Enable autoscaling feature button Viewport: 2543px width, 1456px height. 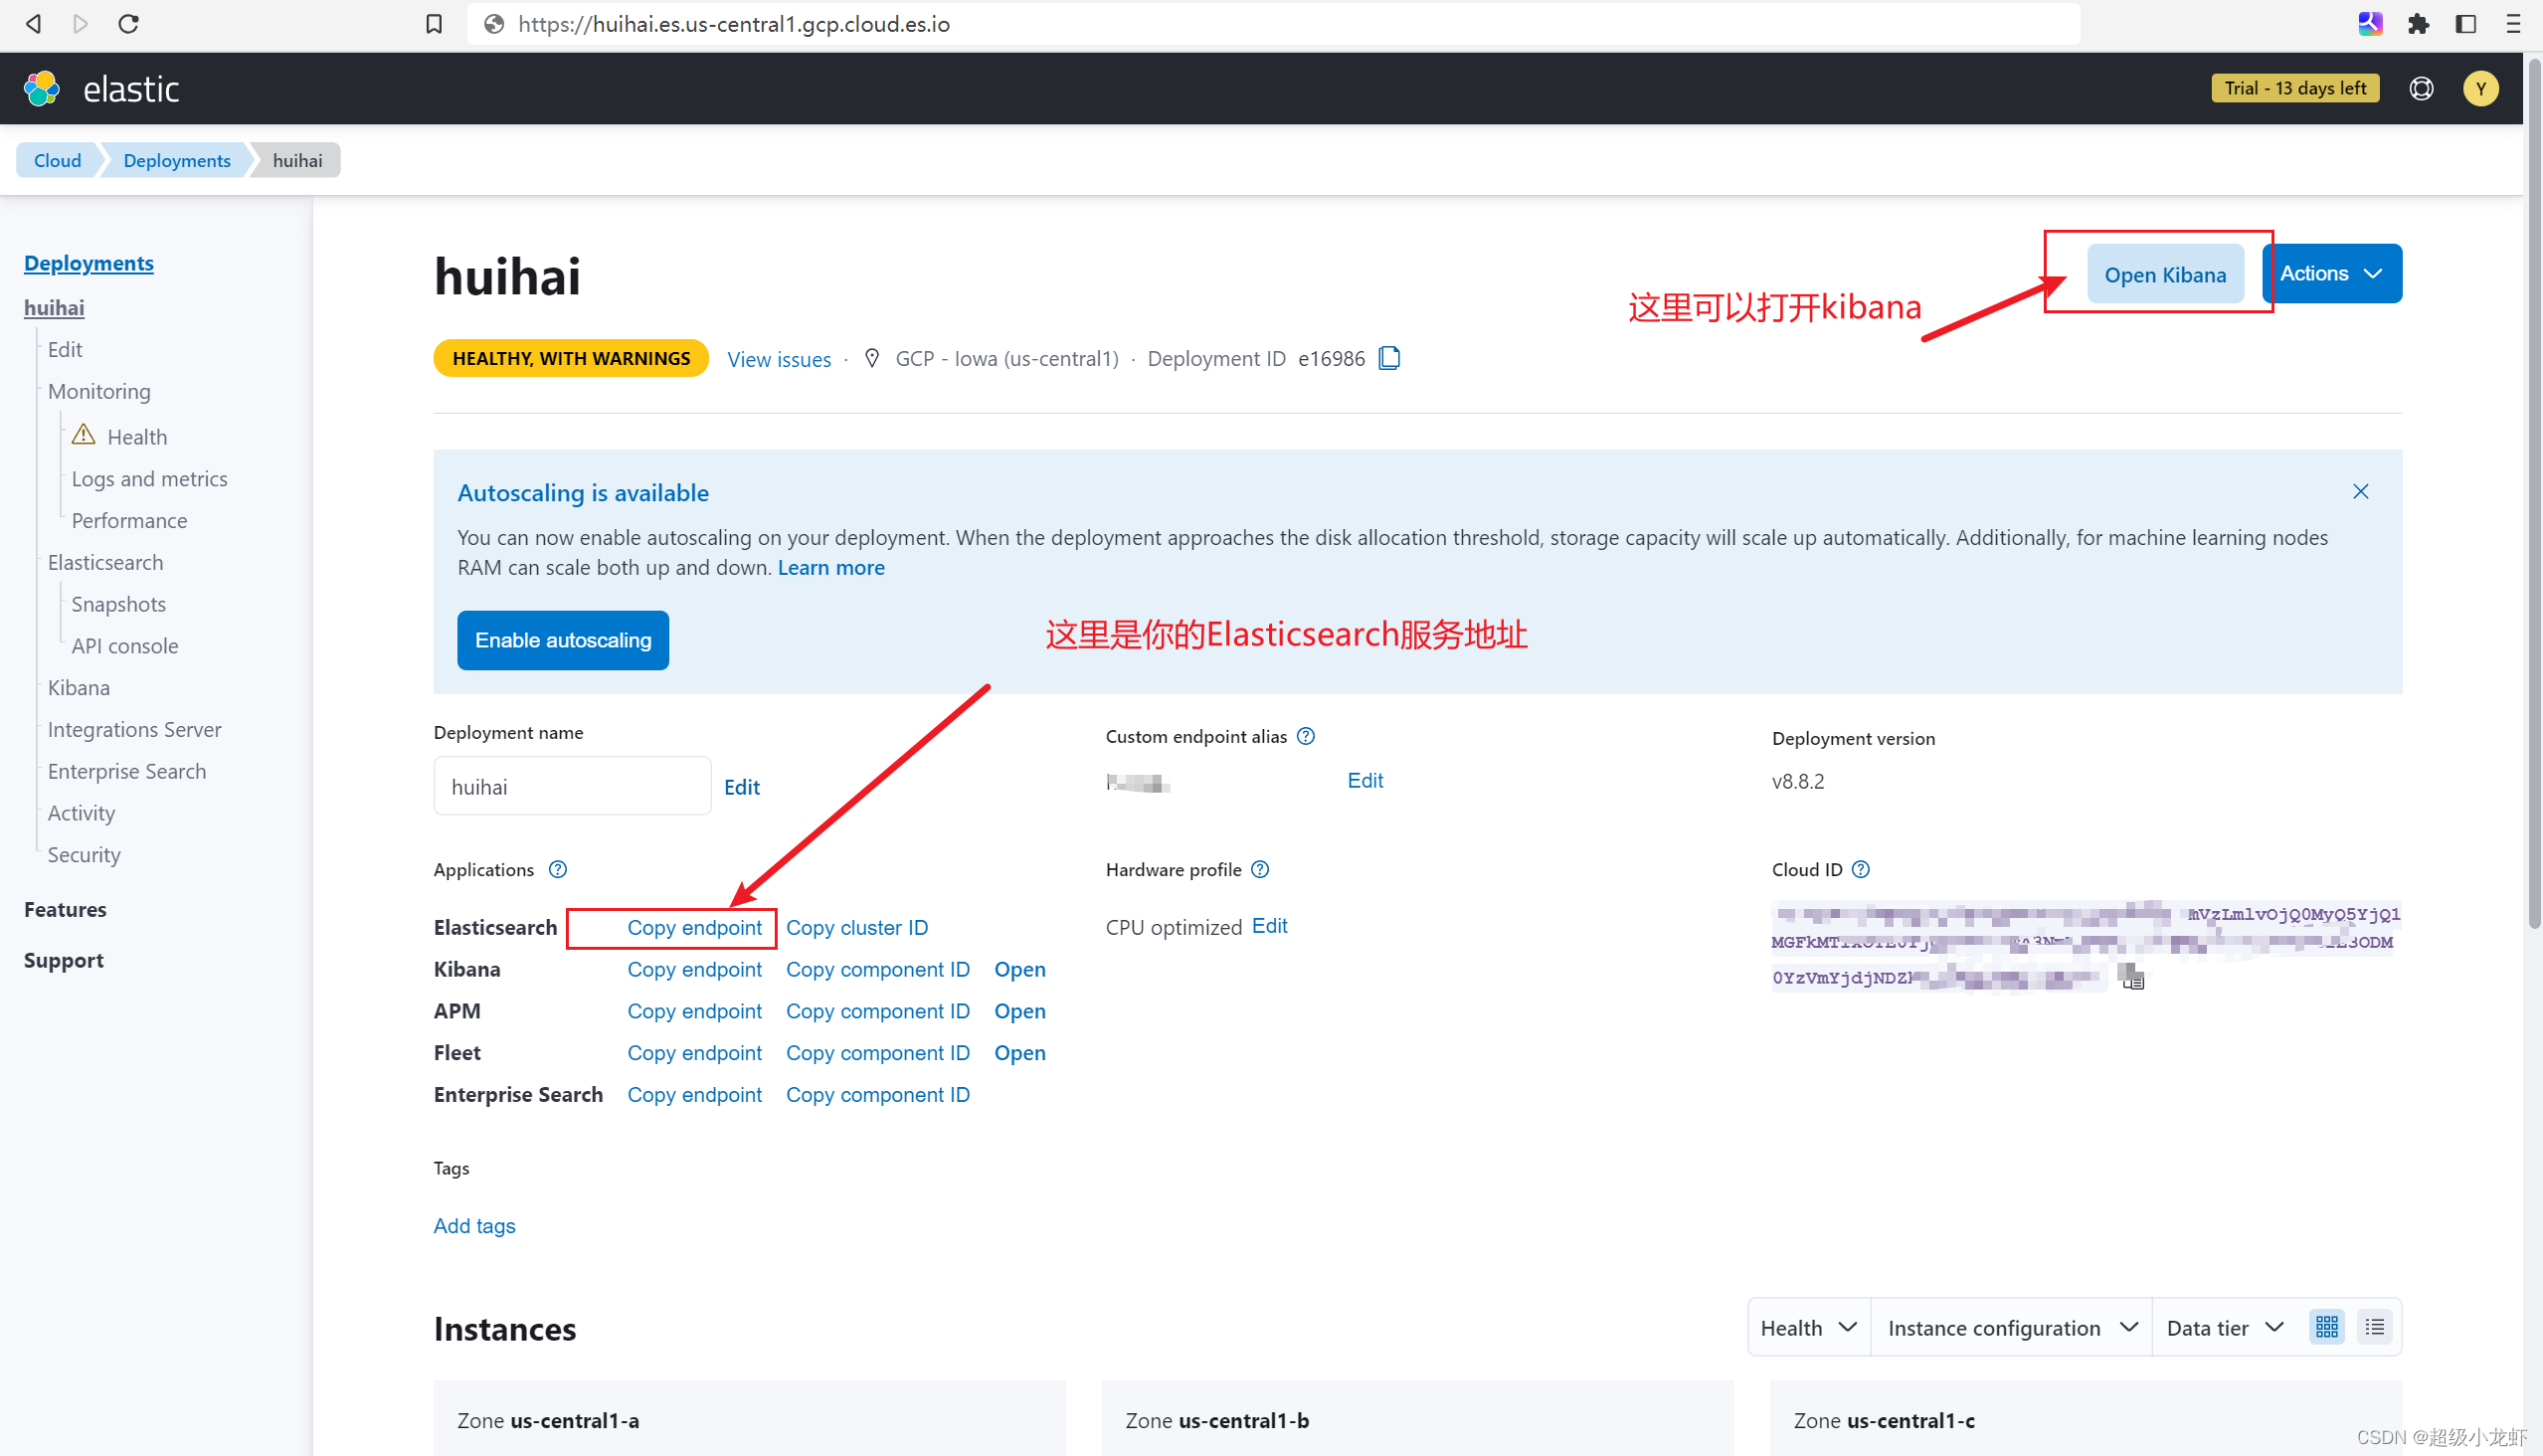[x=562, y=638]
